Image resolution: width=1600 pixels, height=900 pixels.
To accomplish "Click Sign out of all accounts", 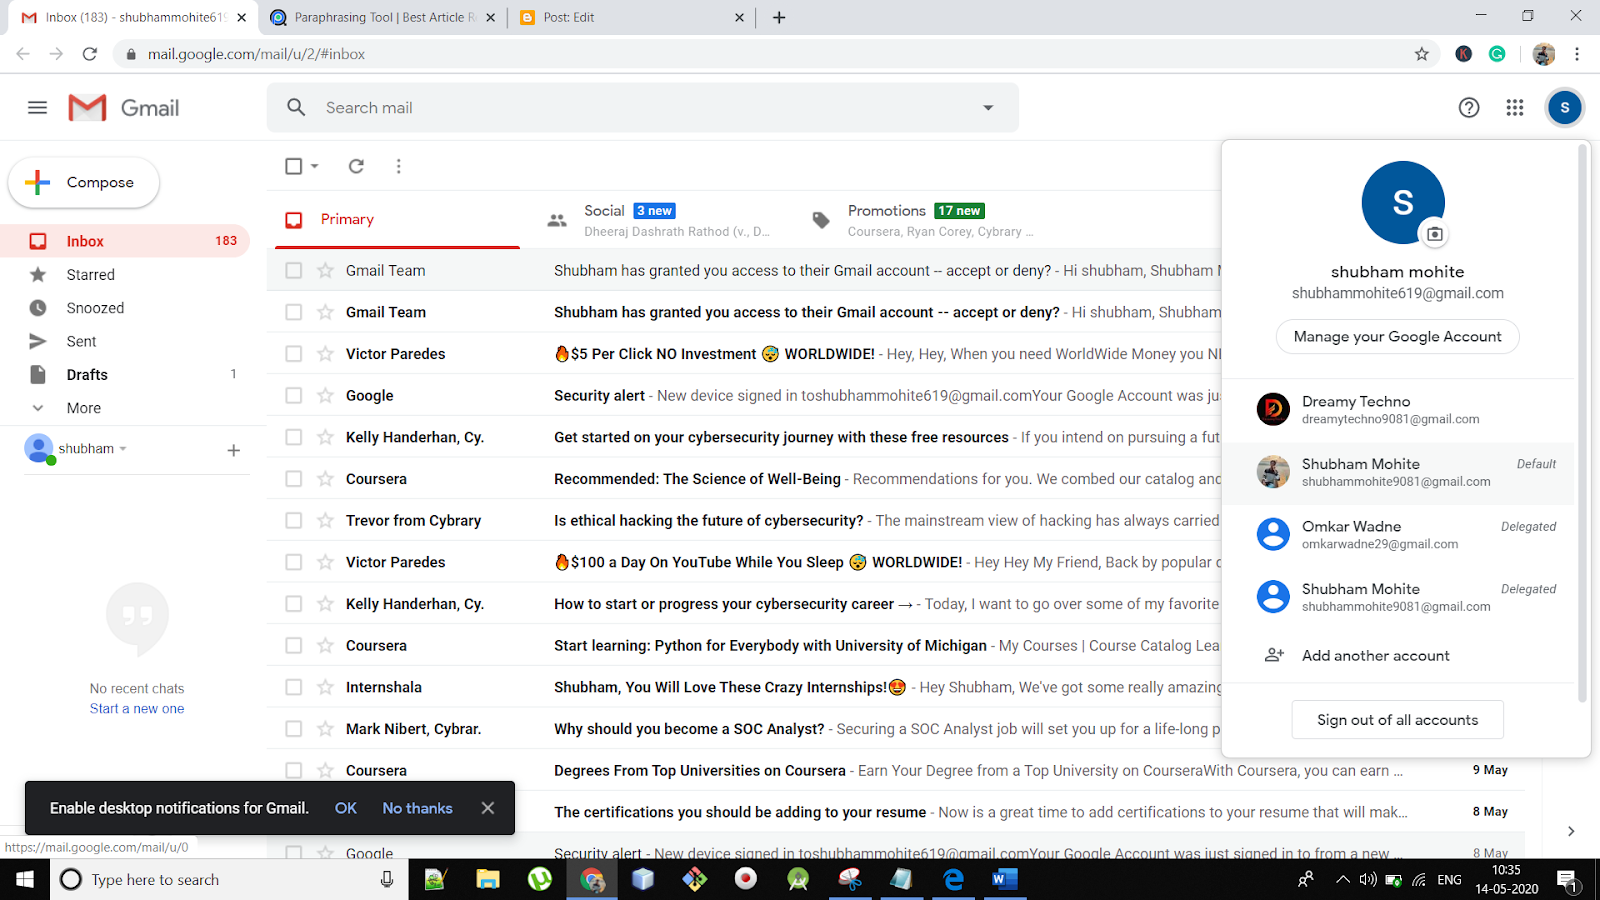I will click(1397, 720).
